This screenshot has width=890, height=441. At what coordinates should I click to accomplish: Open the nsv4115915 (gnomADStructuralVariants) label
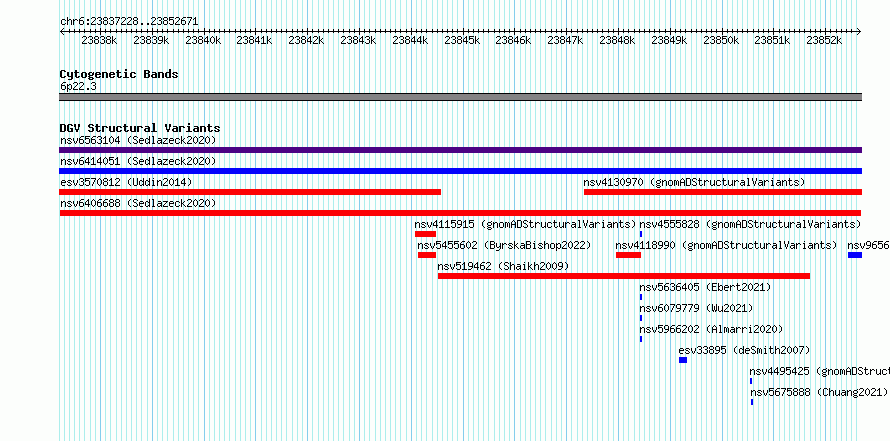pos(525,224)
